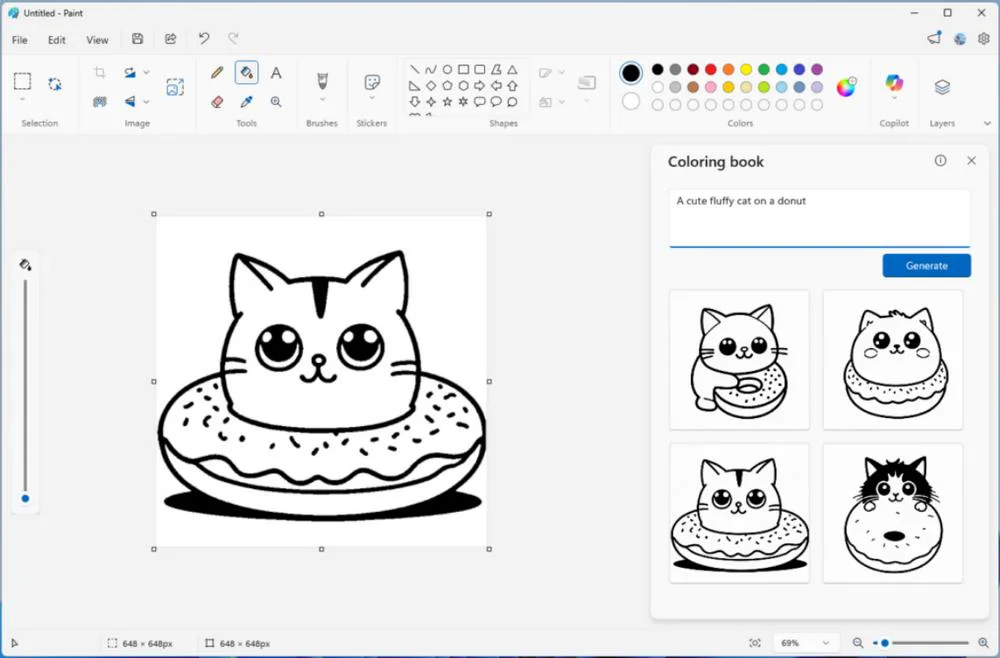Select the Text tool
Screen dimensions: 1000x658
point(276,72)
